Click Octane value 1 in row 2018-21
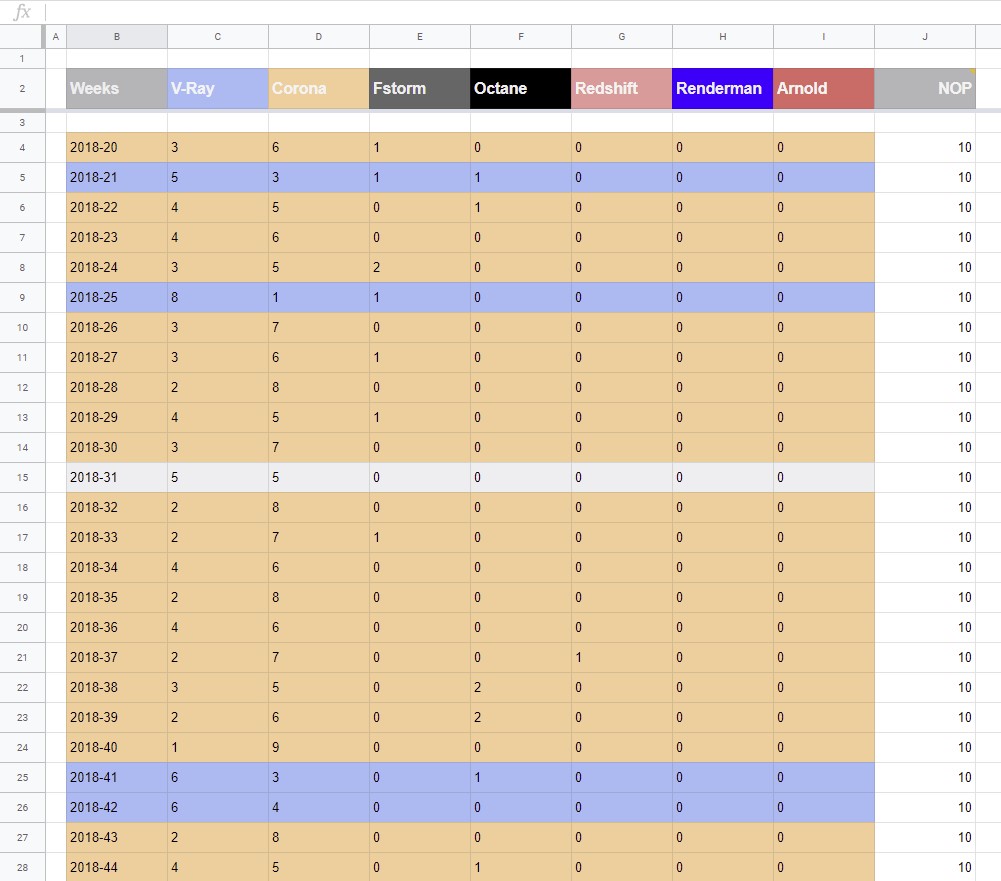The image size is (1001, 881). coord(521,177)
